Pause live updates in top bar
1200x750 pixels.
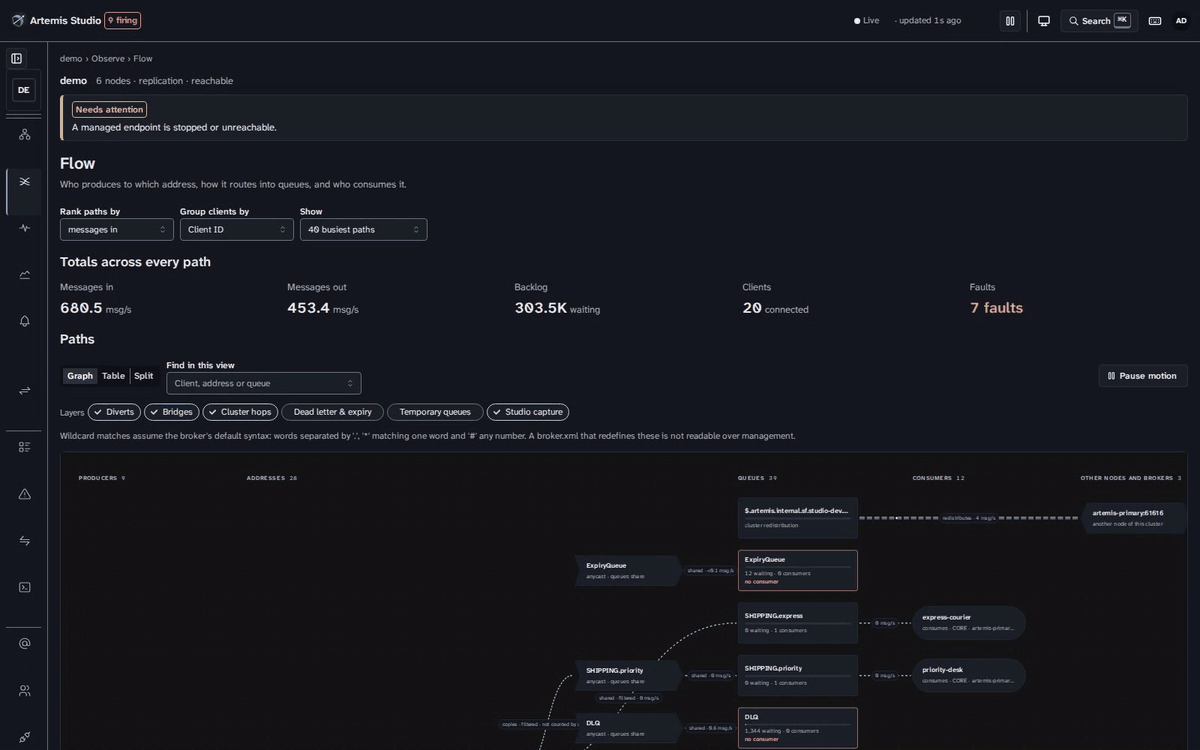(x=1010, y=21)
